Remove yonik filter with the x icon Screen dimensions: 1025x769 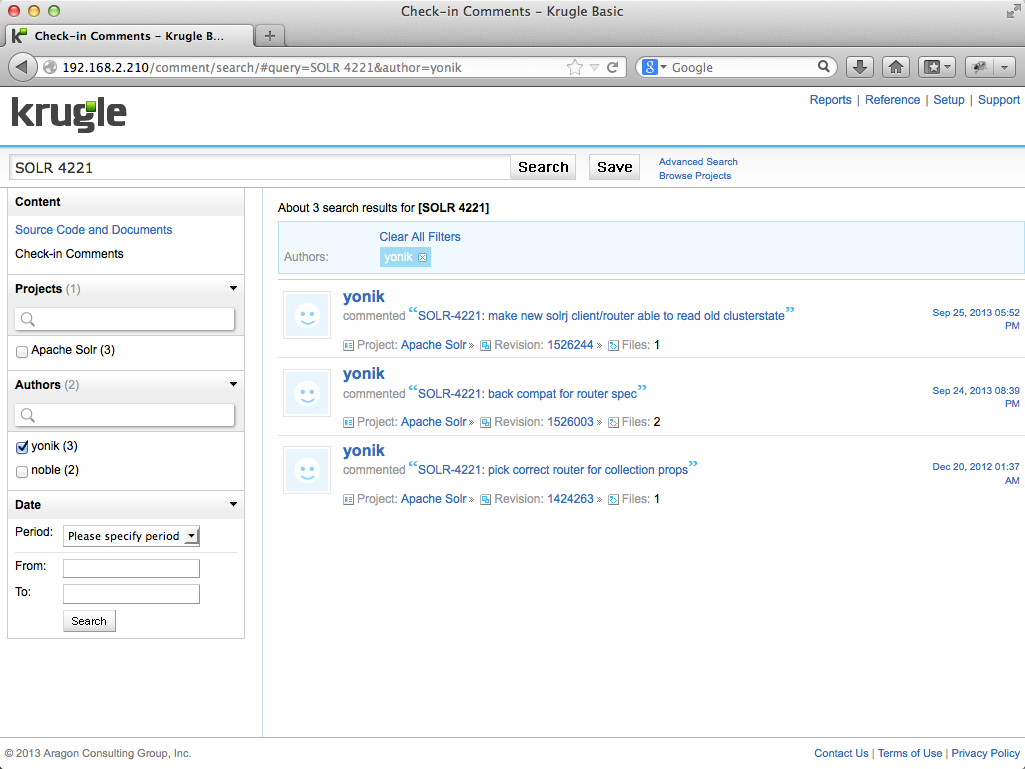click(x=422, y=258)
